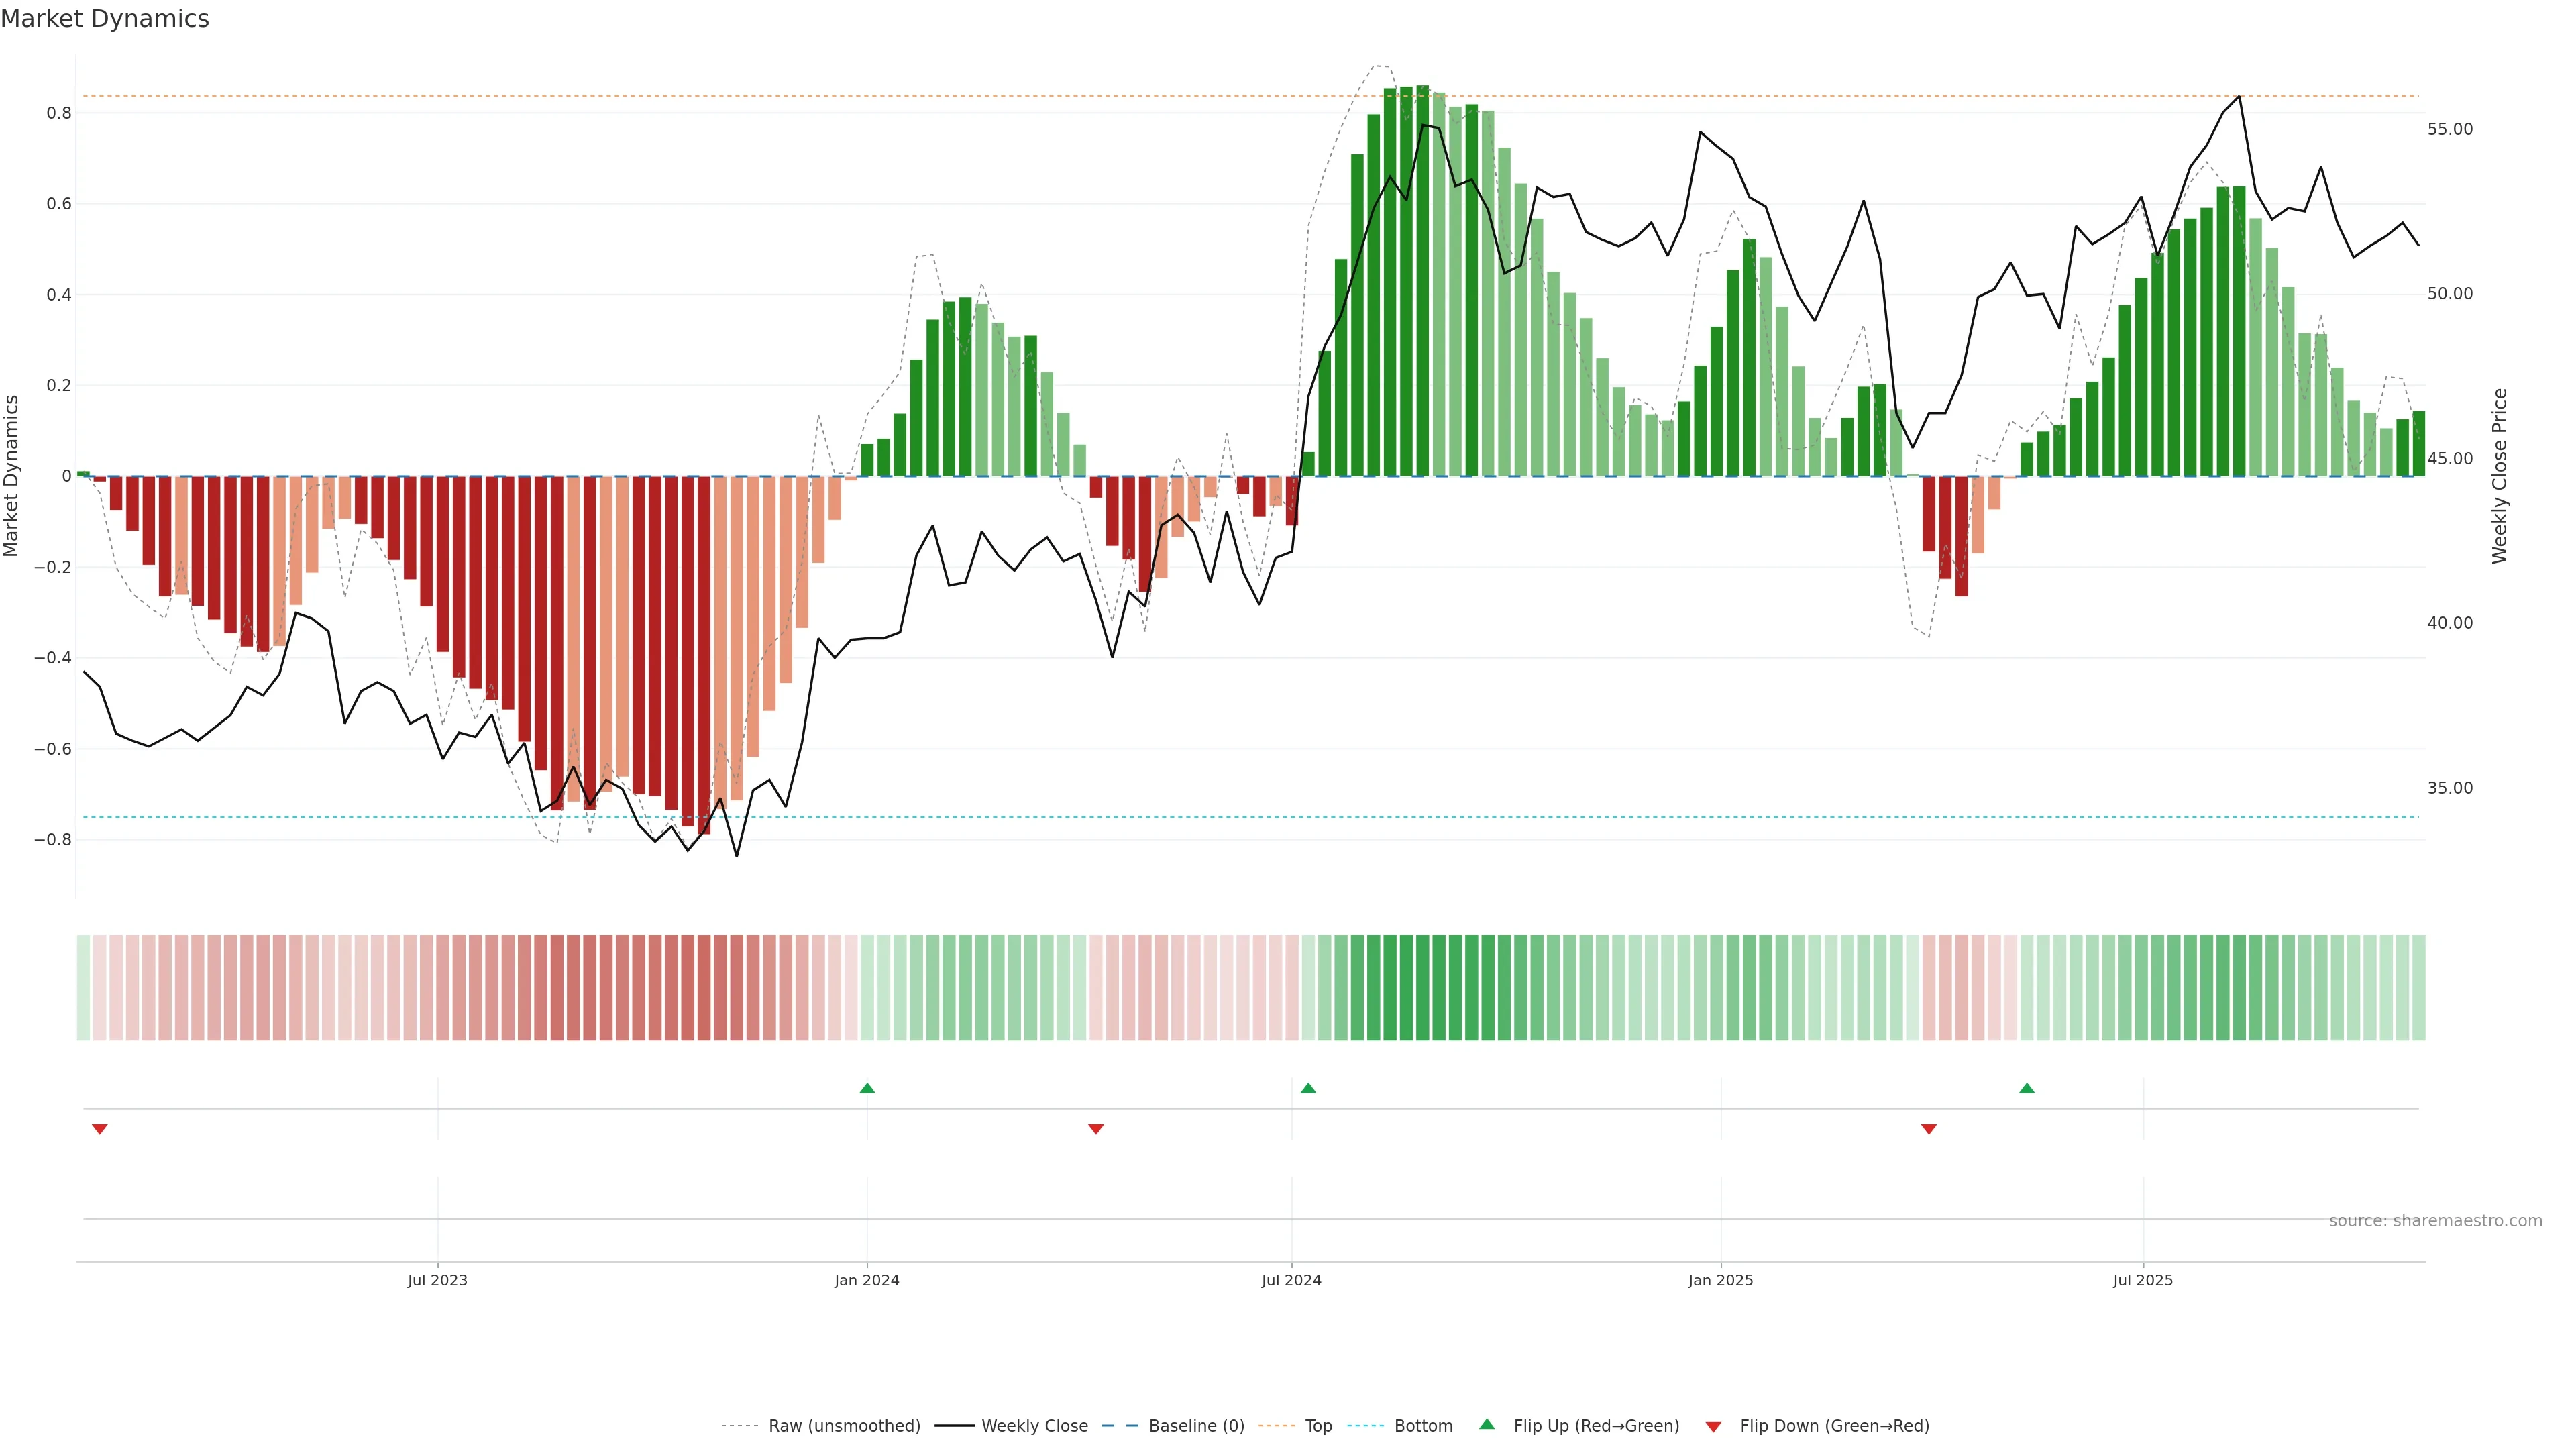Click the source: sharemaestro.com text
The width and height of the screenshot is (2576, 1449).
(2435, 1221)
